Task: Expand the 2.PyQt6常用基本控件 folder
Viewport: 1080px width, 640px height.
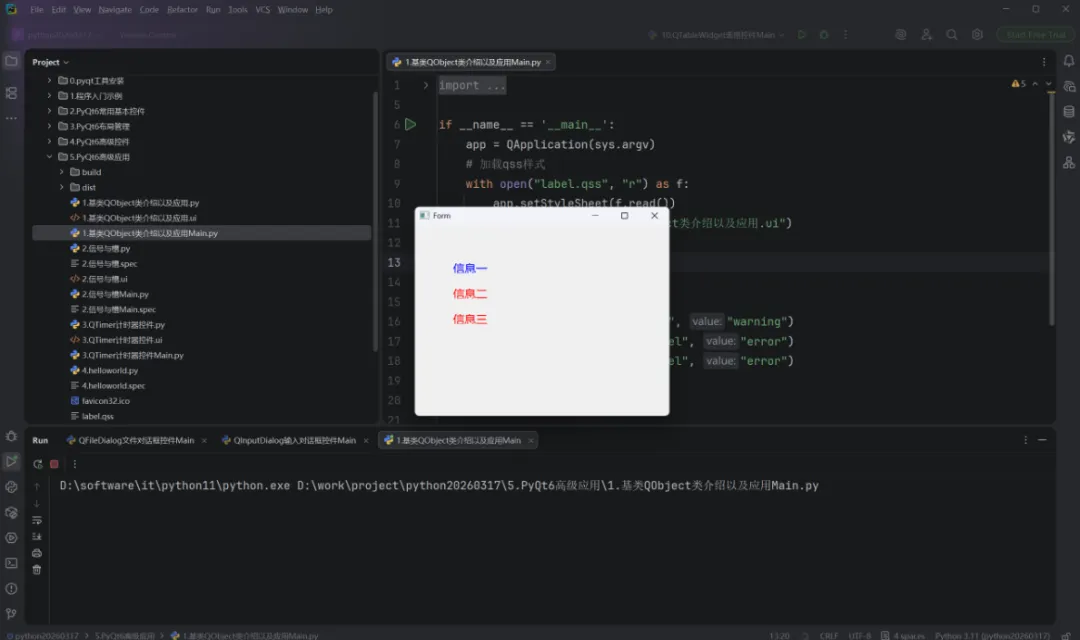Action: tap(49, 111)
